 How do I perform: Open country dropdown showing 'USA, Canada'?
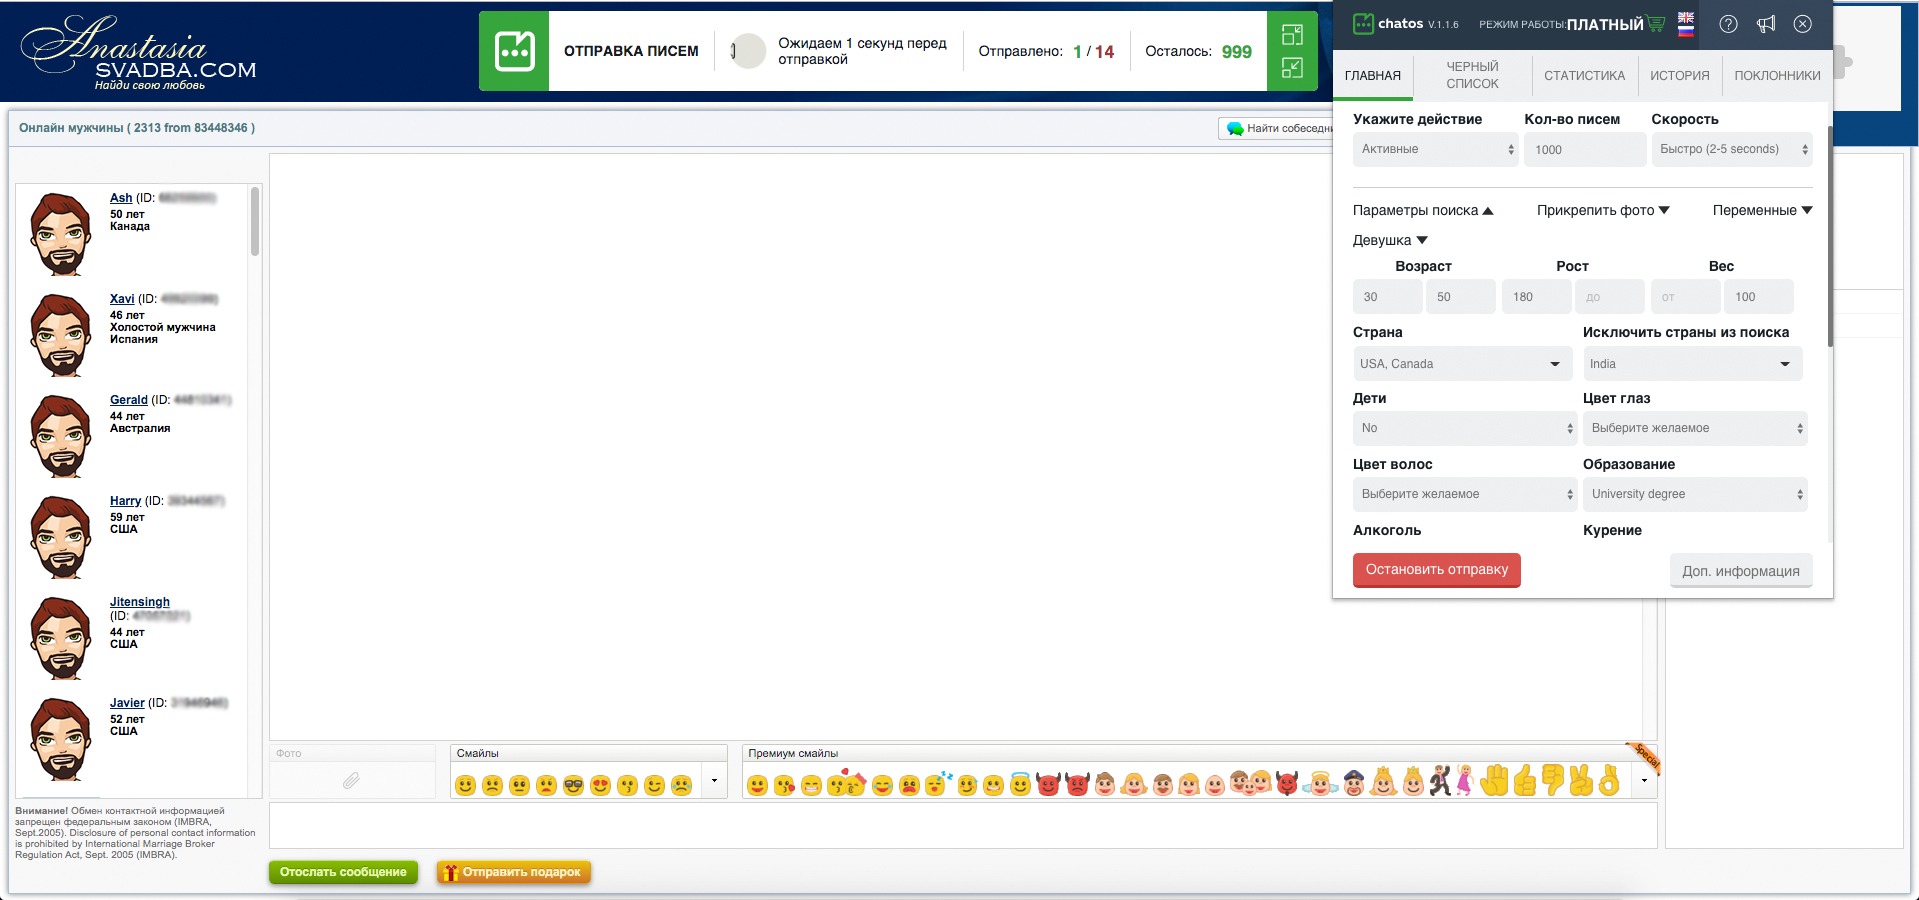[x=1462, y=363]
